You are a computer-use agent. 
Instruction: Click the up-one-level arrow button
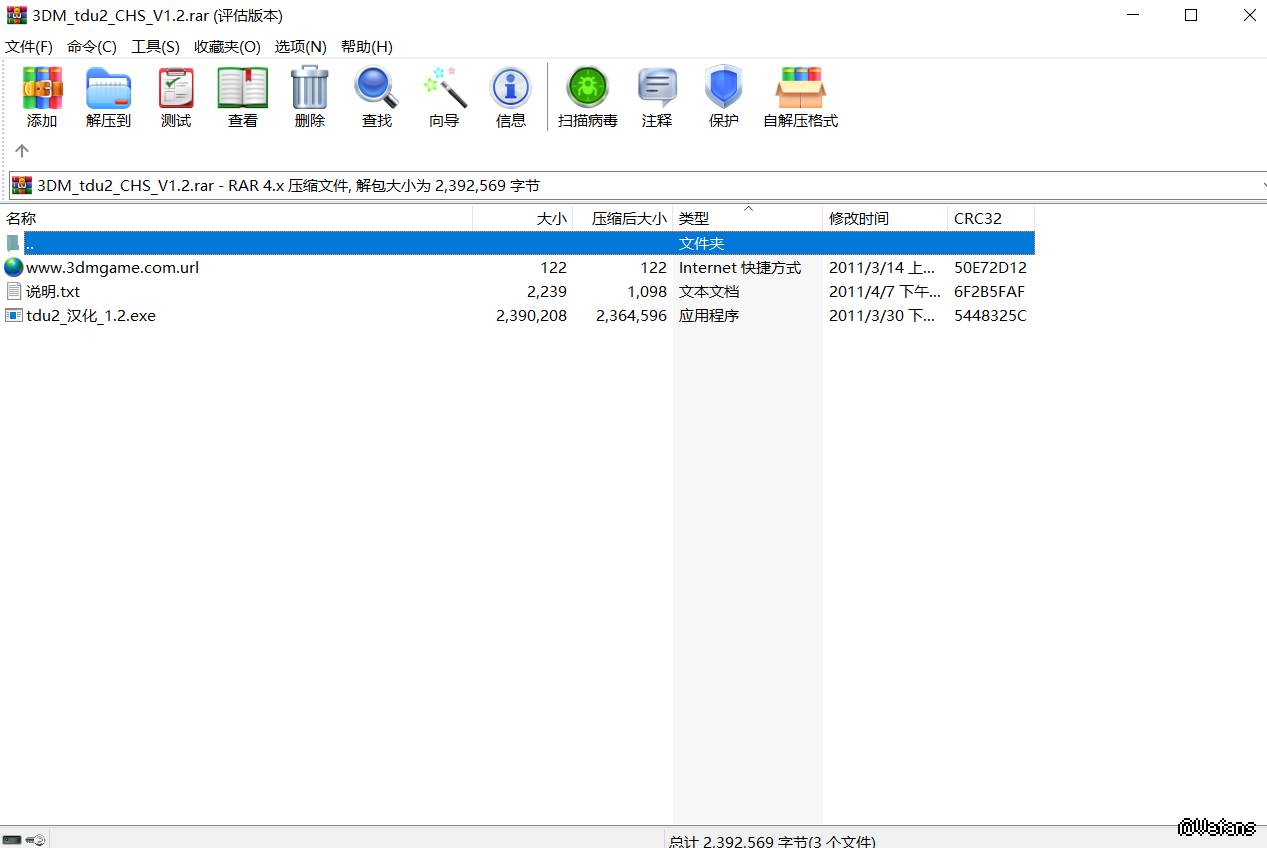pyautogui.click(x=22, y=151)
